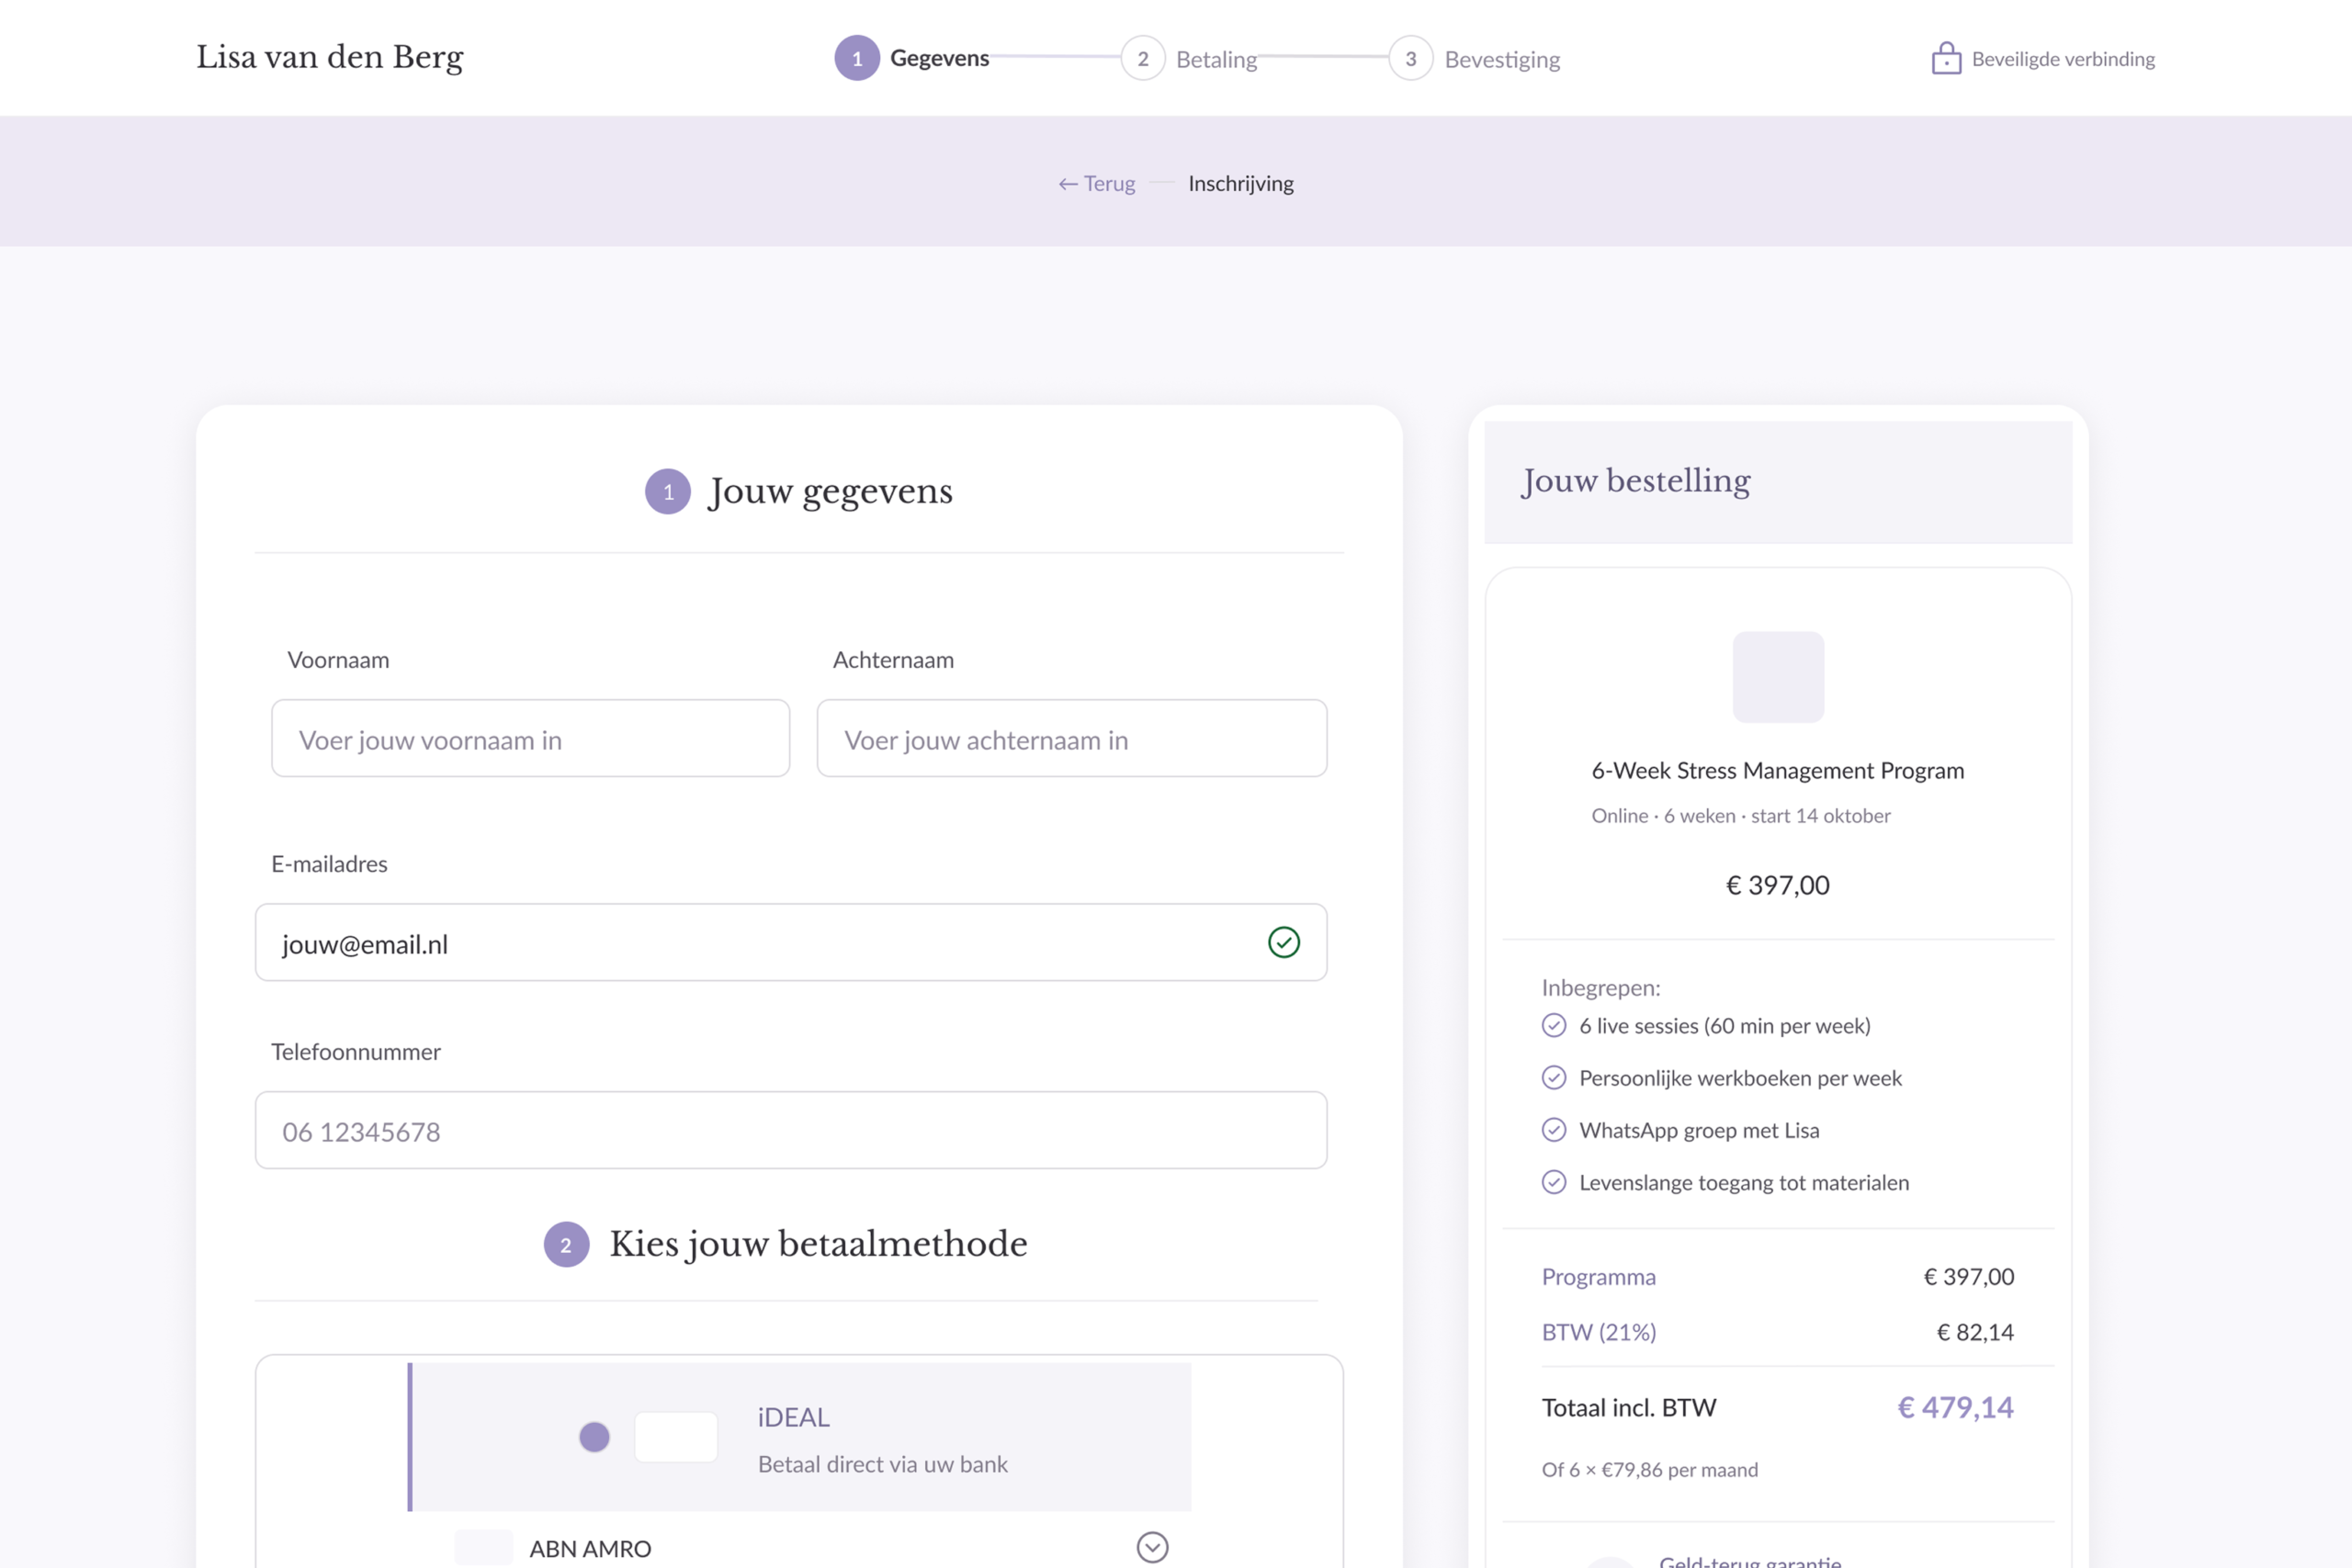Click the circled 1 next to Jouw gegevens
The image size is (2352, 1568).
click(x=668, y=491)
